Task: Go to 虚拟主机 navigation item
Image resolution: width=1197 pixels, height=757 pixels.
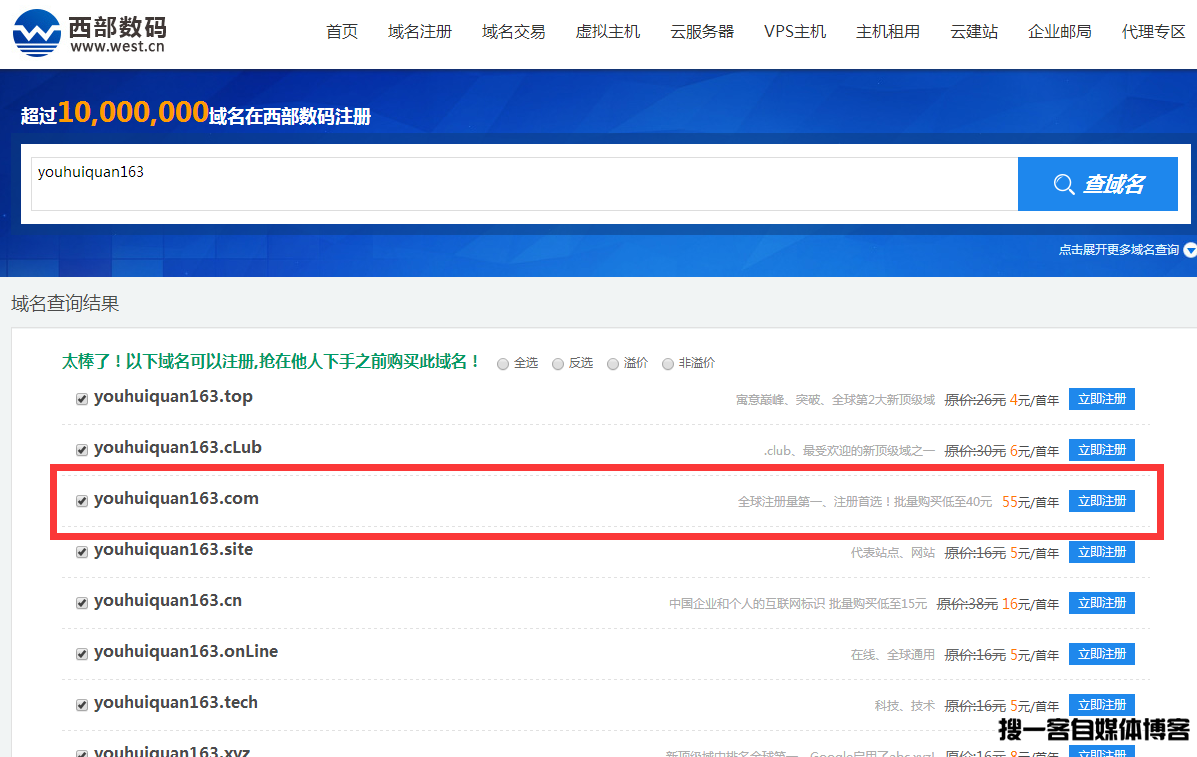Action: click(x=607, y=32)
